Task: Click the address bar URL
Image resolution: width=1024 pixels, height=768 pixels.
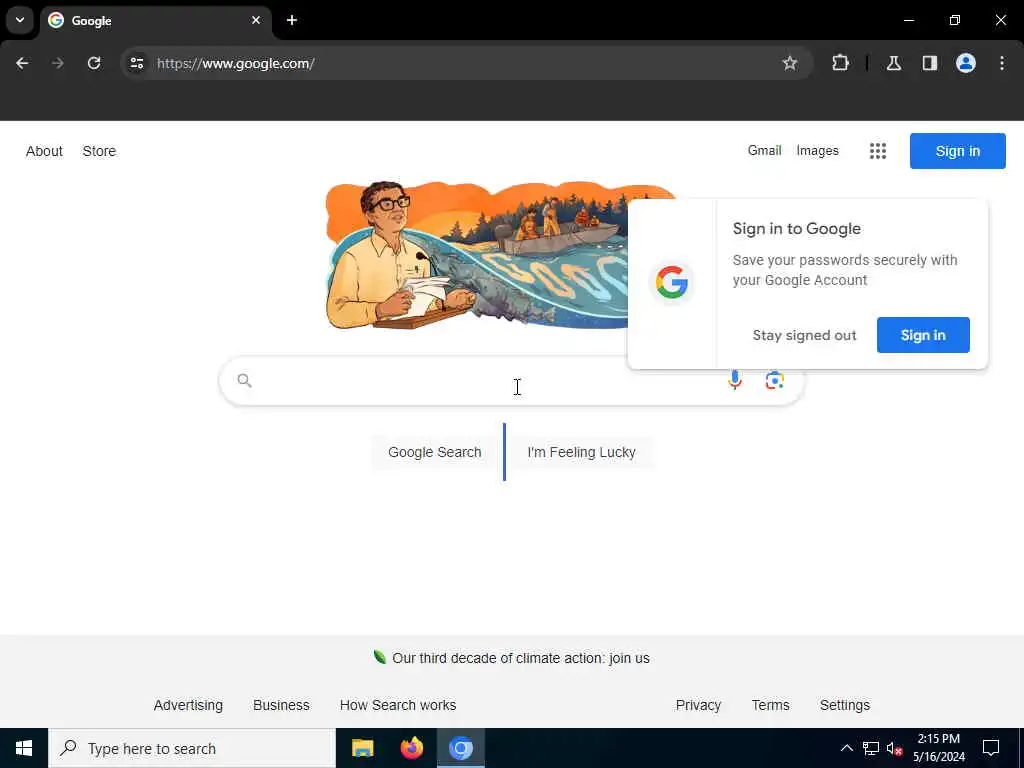Action: point(236,63)
